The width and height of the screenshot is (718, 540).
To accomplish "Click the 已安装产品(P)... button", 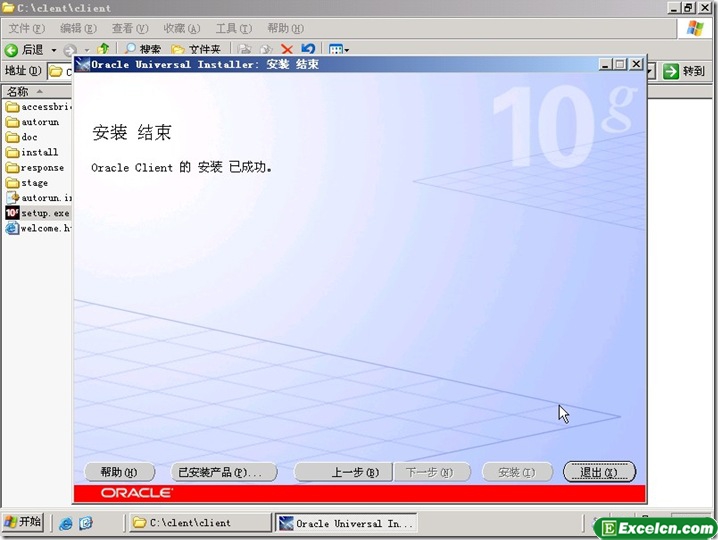I will pos(224,472).
